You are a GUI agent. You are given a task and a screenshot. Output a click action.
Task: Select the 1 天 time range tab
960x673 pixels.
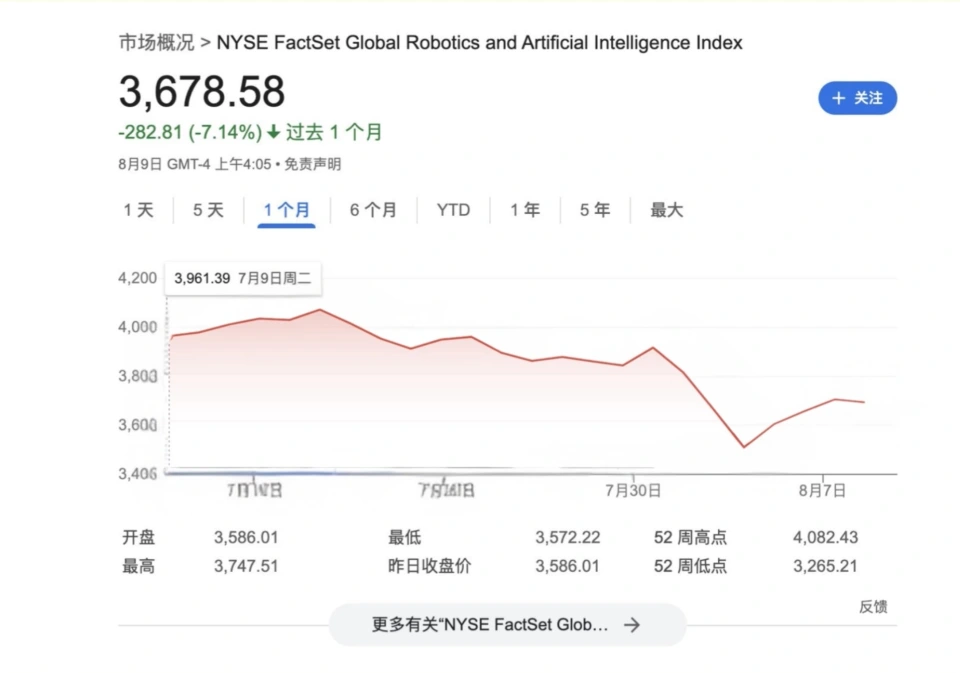pyautogui.click(x=139, y=210)
